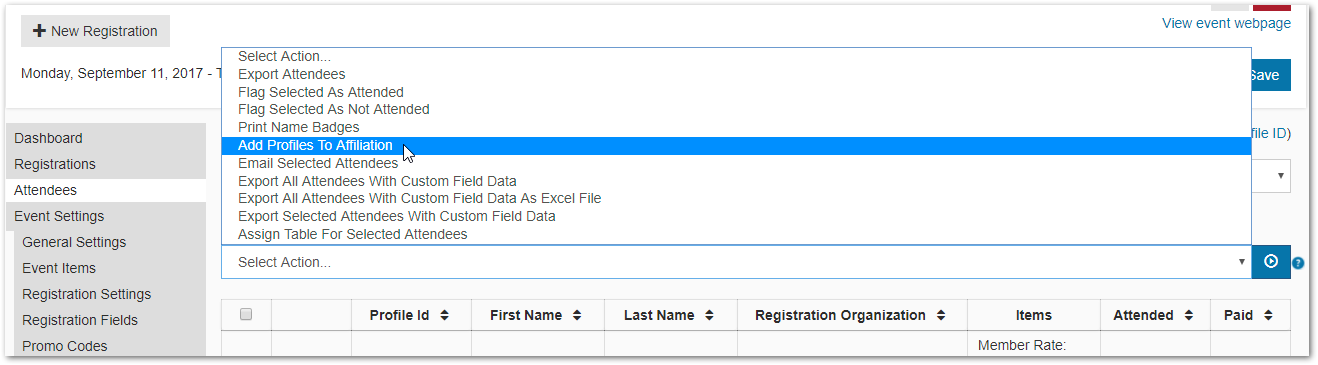Click the run action play icon
Screen dimensions: 1318x365
coord(1271,262)
